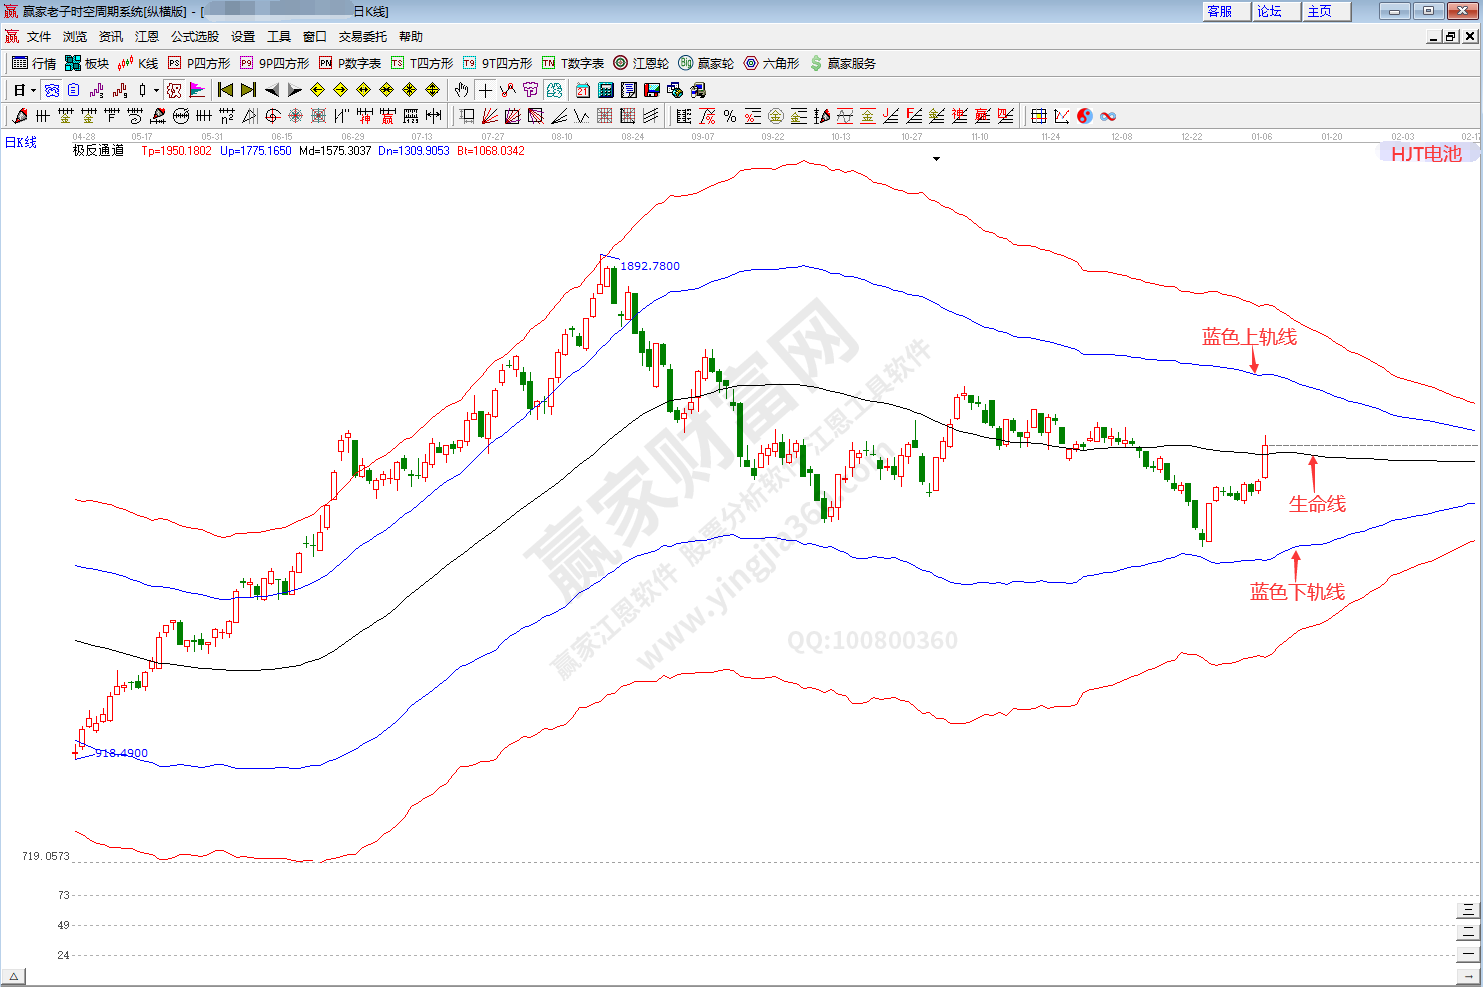Select the Tp=1950.1802 value
Viewport: 1483px width, 987px height.
[x=176, y=151]
